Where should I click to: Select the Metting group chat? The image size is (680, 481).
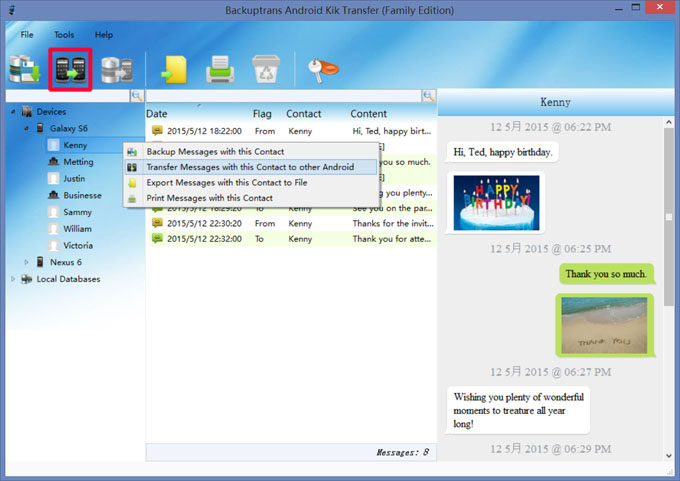click(78, 162)
